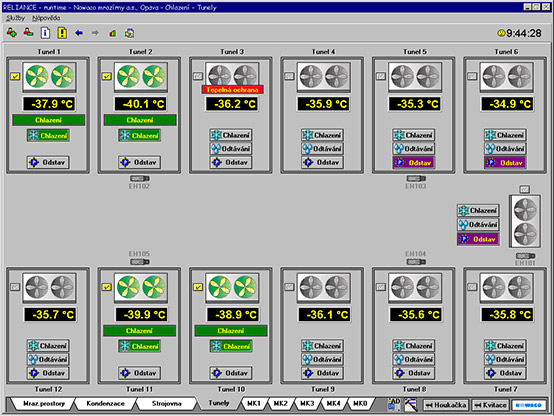
Task: Click the add user login icon
Action: click(x=12, y=33)
